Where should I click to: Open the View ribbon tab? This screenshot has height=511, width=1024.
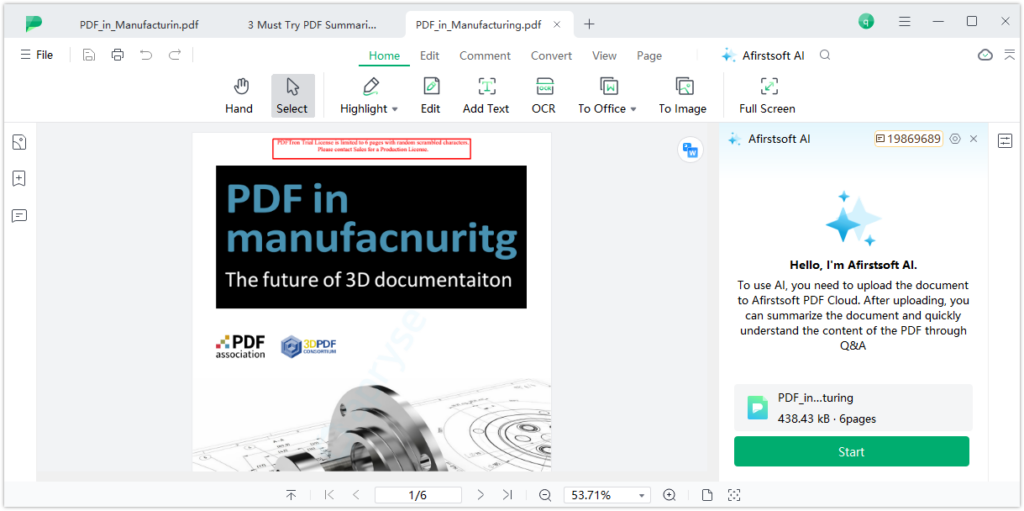click(x=604, y=56)
